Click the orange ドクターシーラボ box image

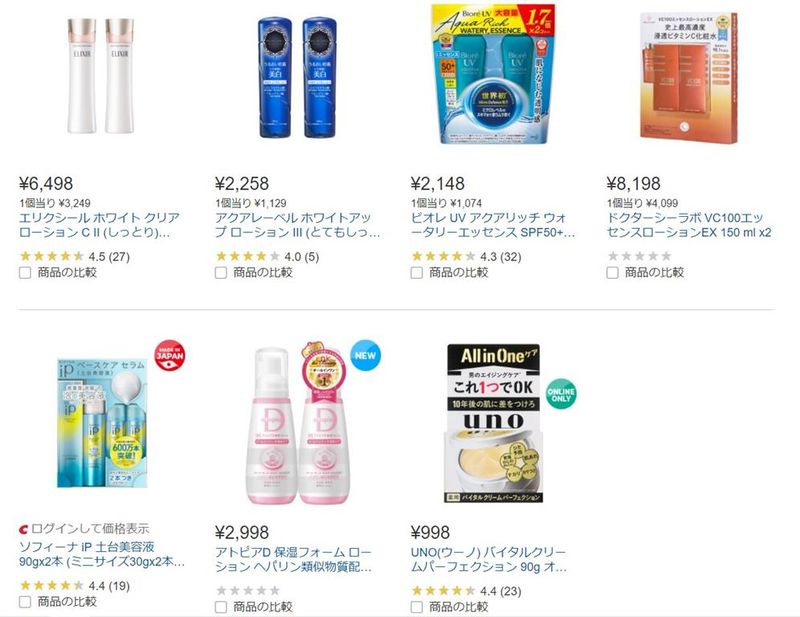coord(689,77)
